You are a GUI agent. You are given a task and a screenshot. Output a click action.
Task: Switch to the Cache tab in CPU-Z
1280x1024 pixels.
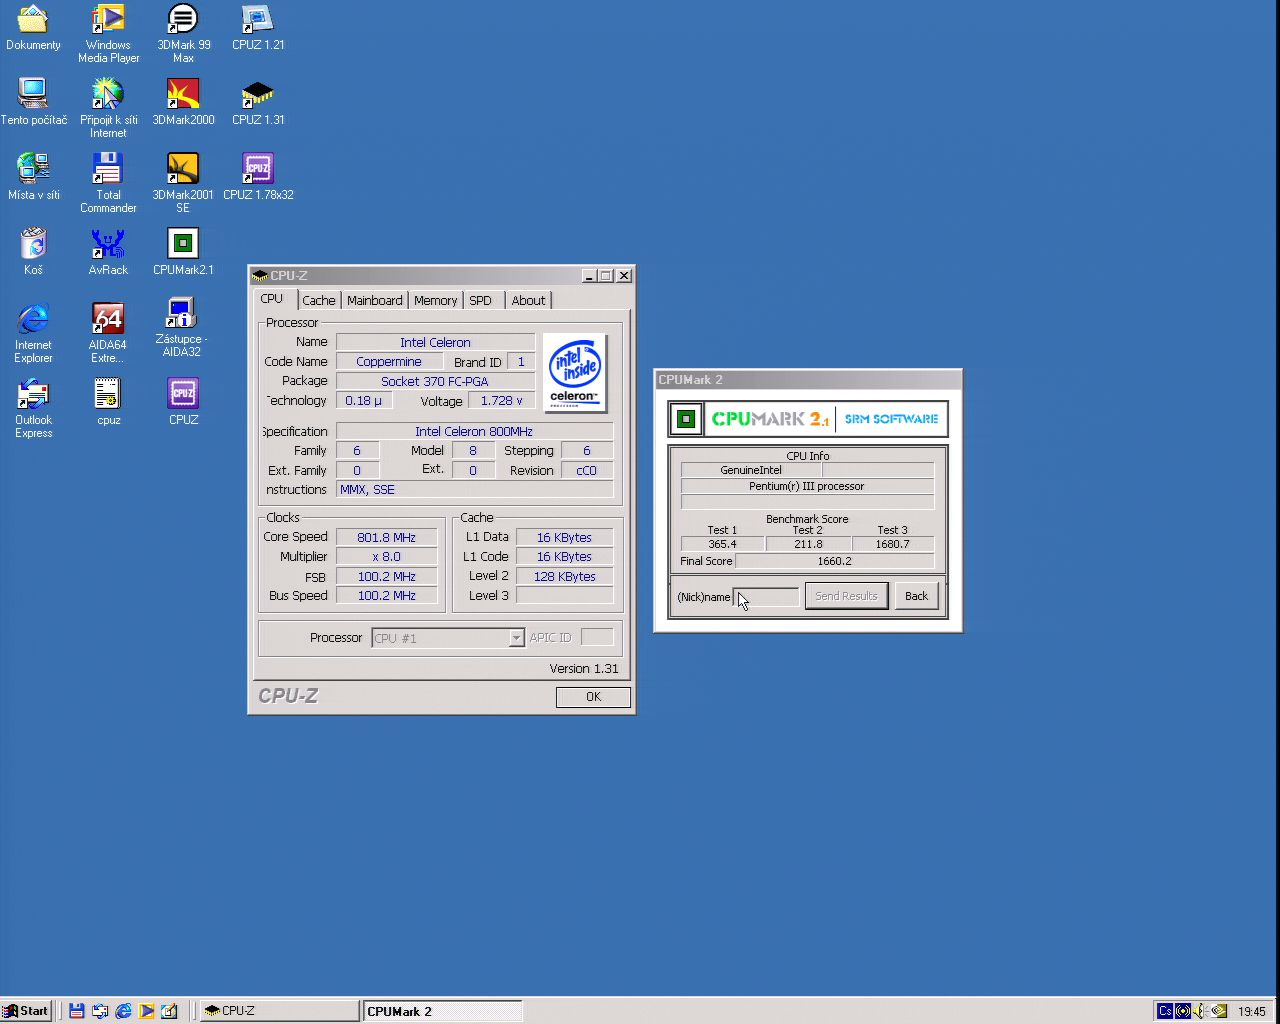319,300
